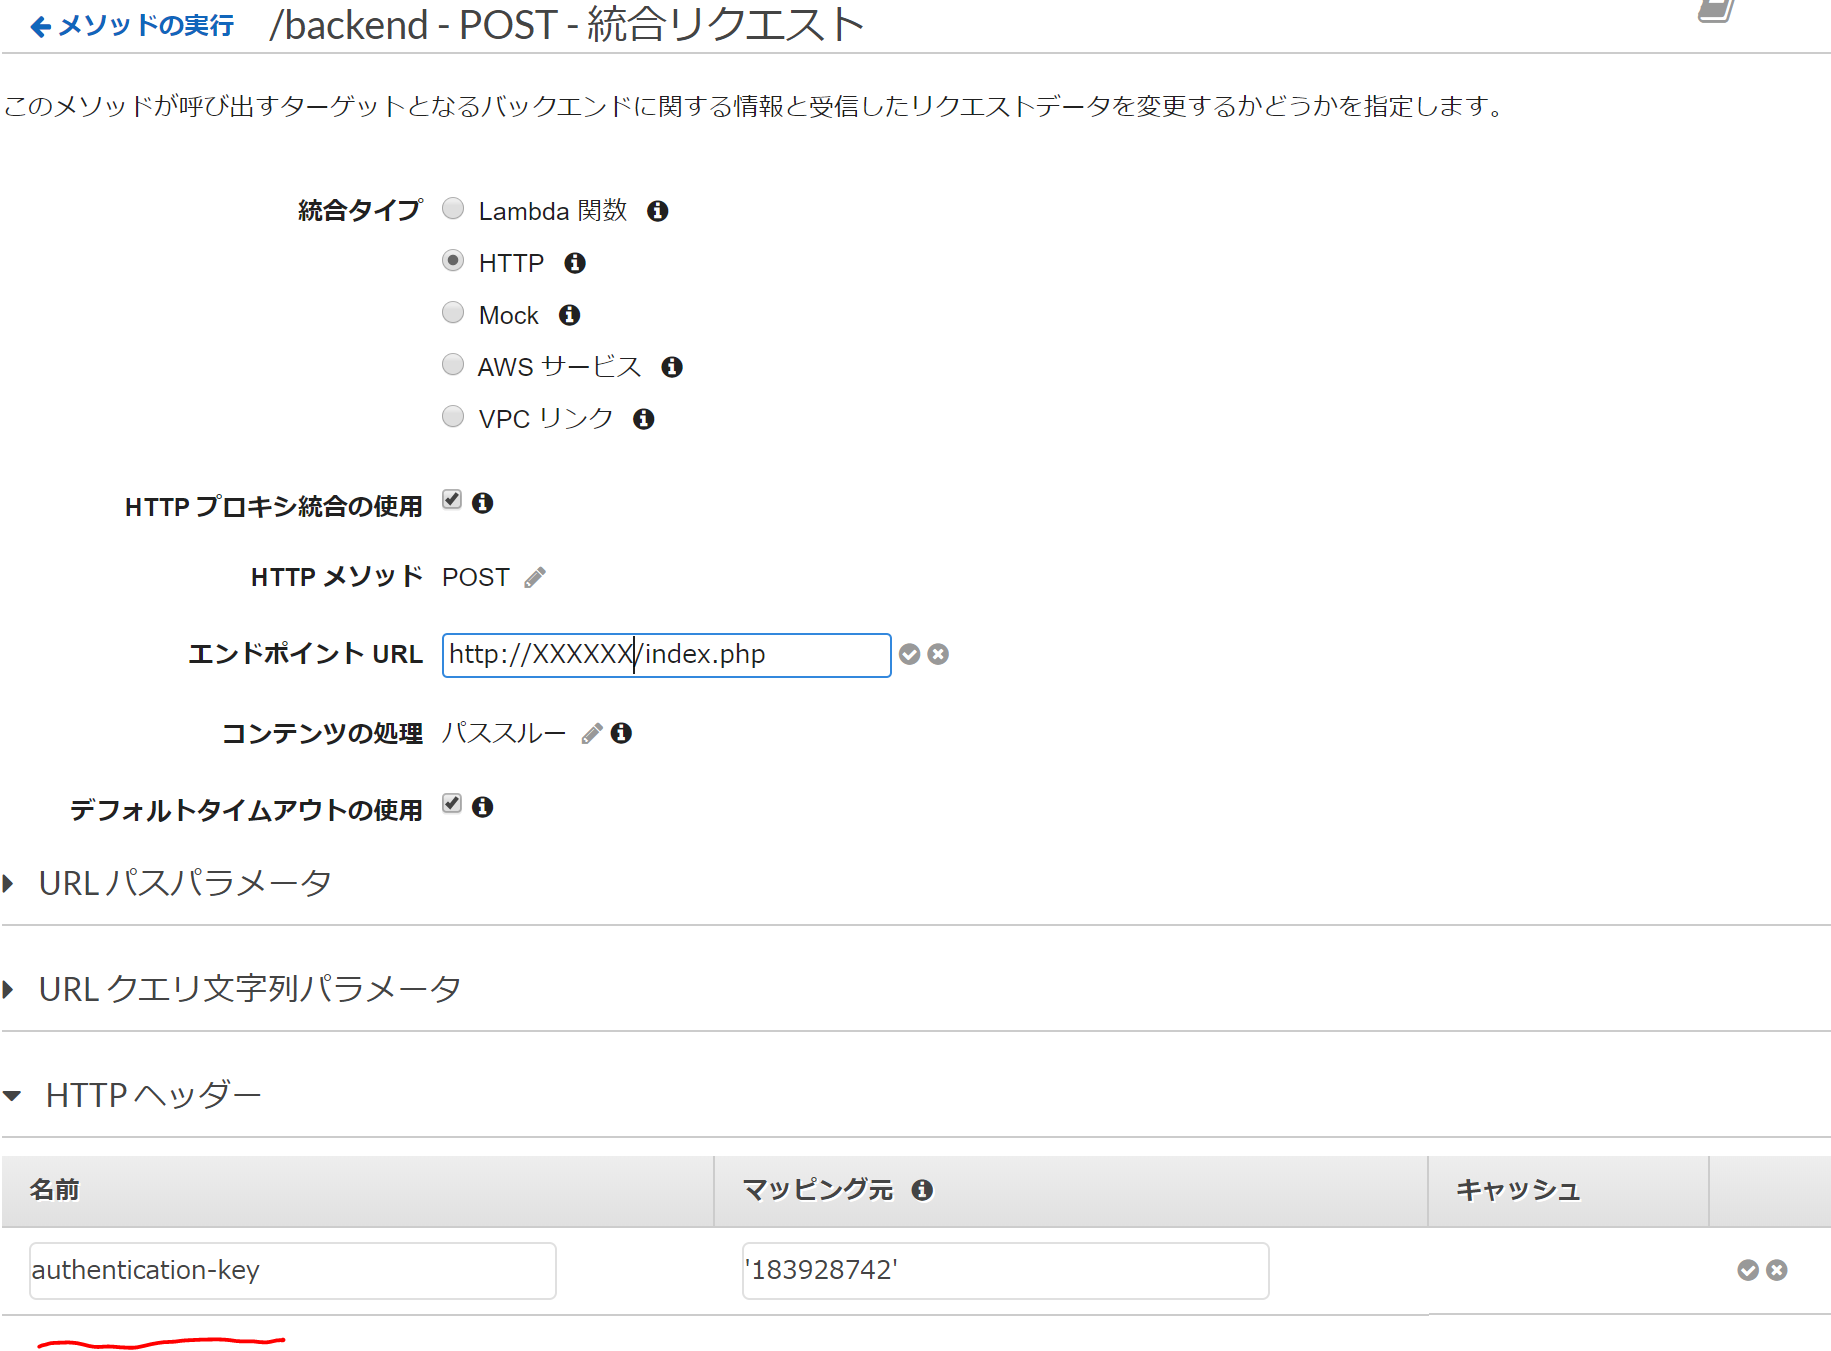Image resolution: width=1831 pixels, height=1351 pixels.
Task: Click the マッピング元 column header text
Action: click(x=818, y=1189)
